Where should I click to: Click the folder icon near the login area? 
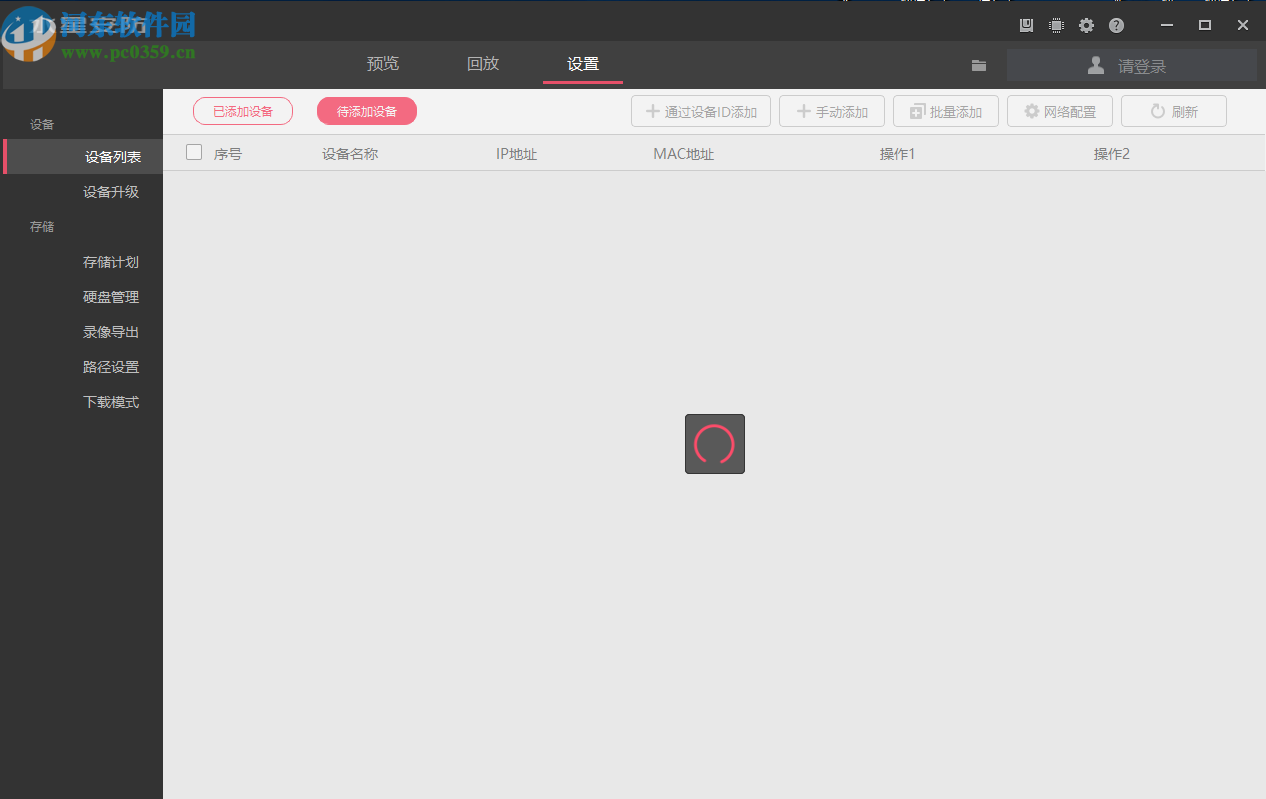(x=978, y=64)
